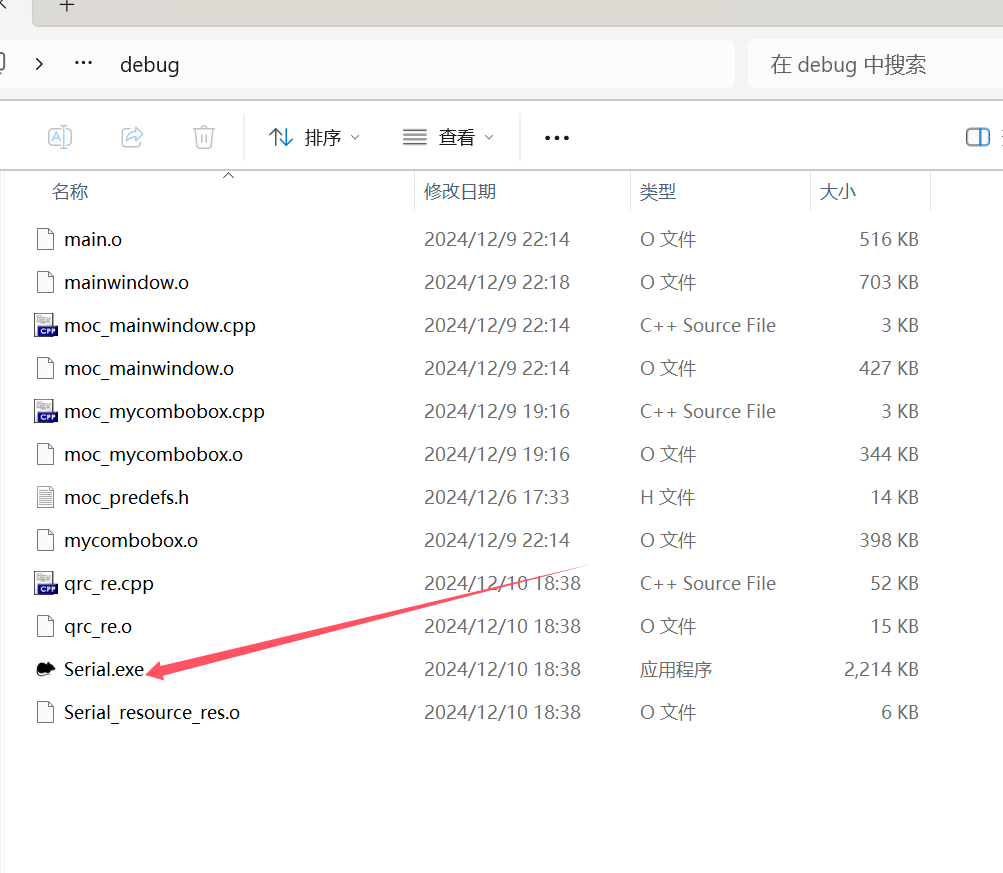Viewport: 1003px width, 873px height.
Task: Click the 在 debug 中搜索 search box
Action: coord(870,65)
